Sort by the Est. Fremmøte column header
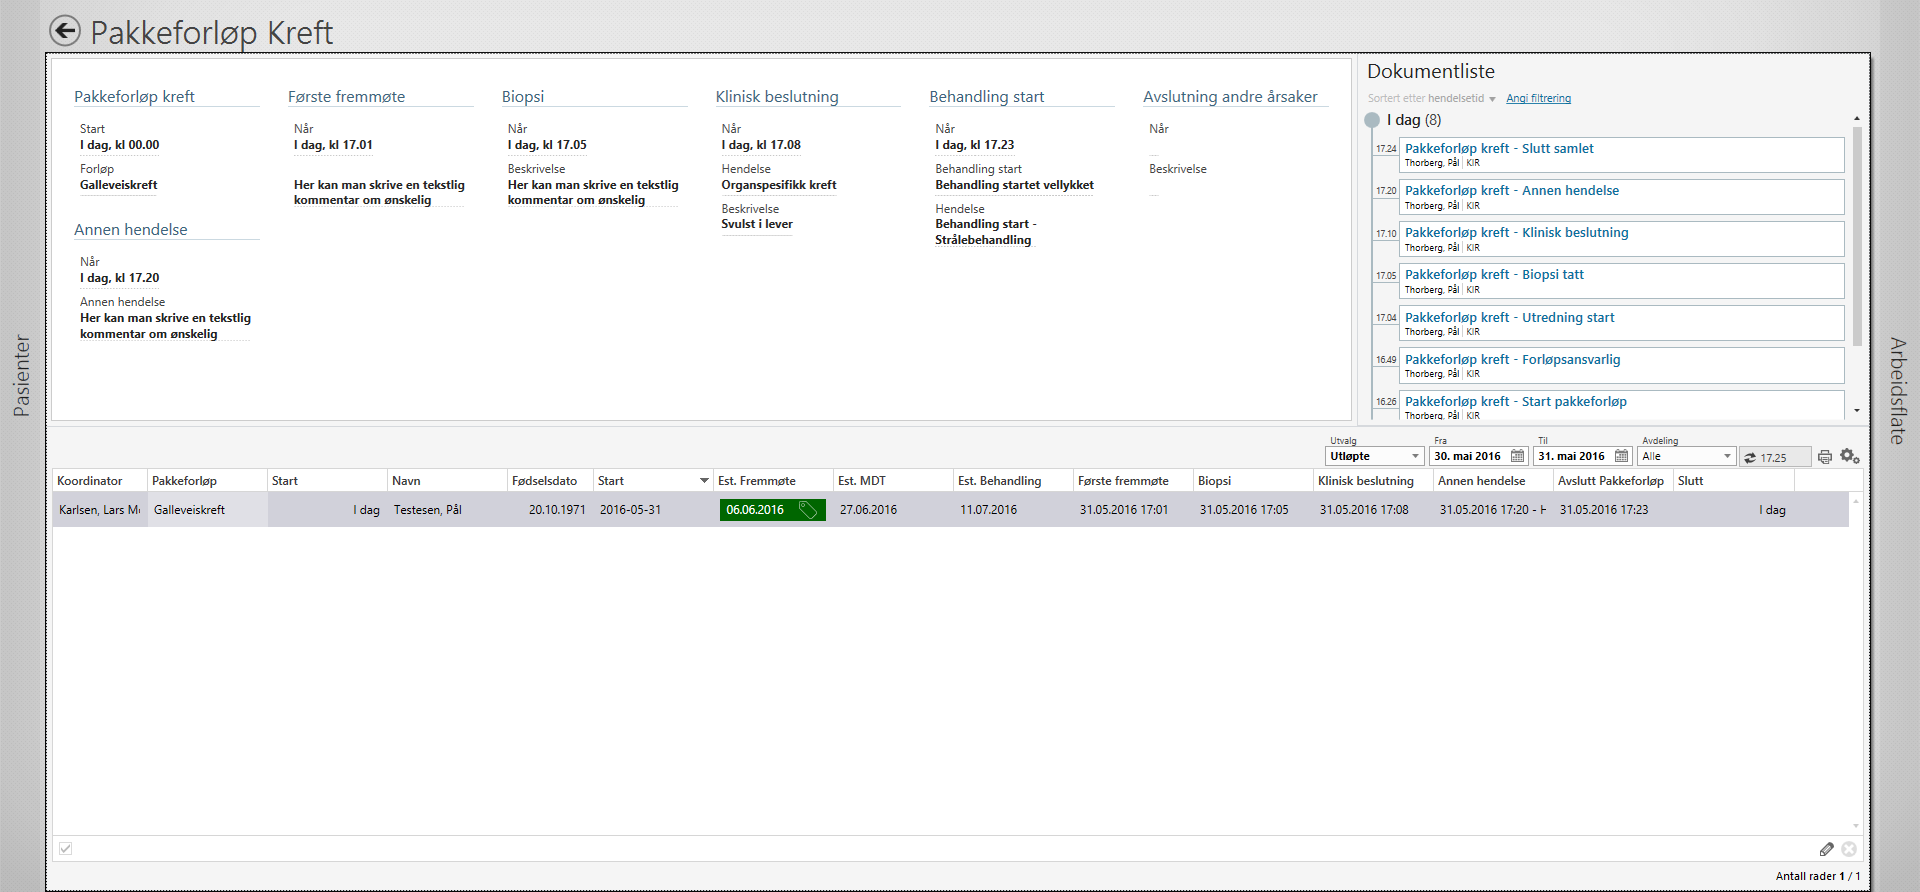1920x892 pixels. 773,481
